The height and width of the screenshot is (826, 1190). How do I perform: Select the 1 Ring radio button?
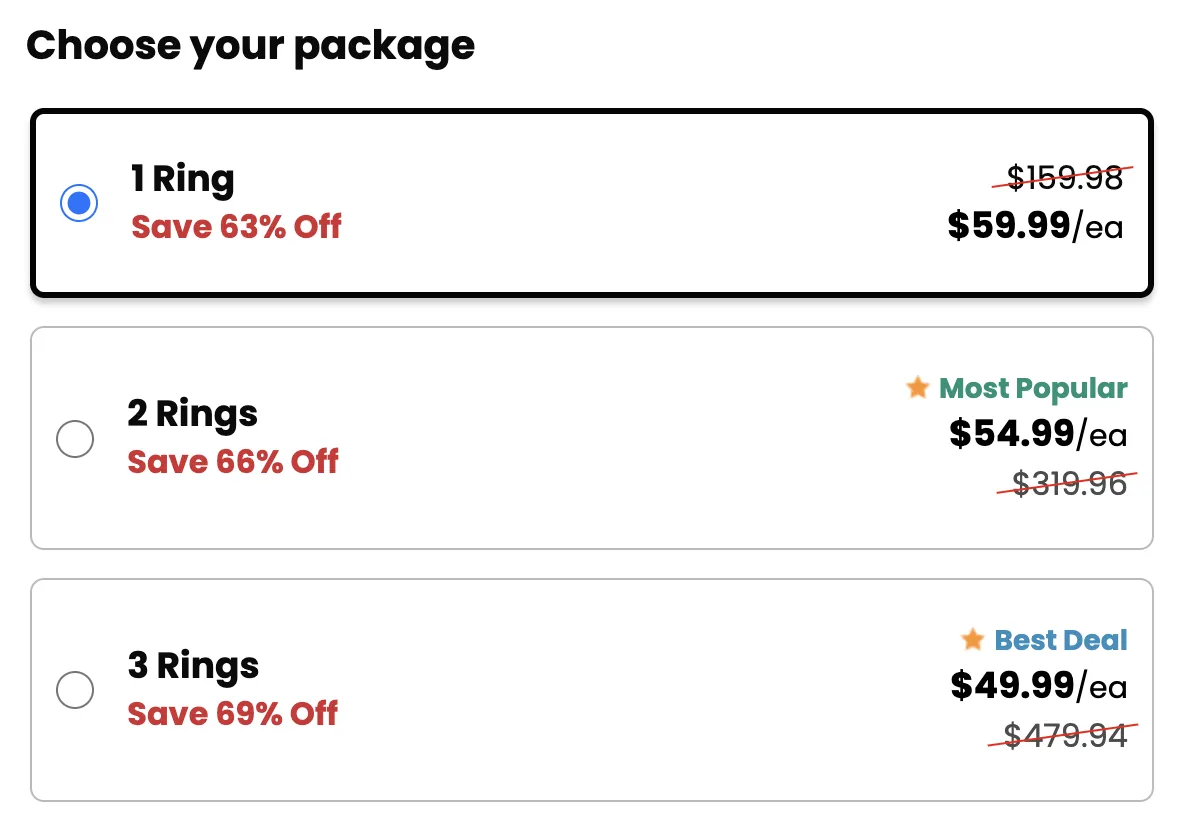coord(79,203)
